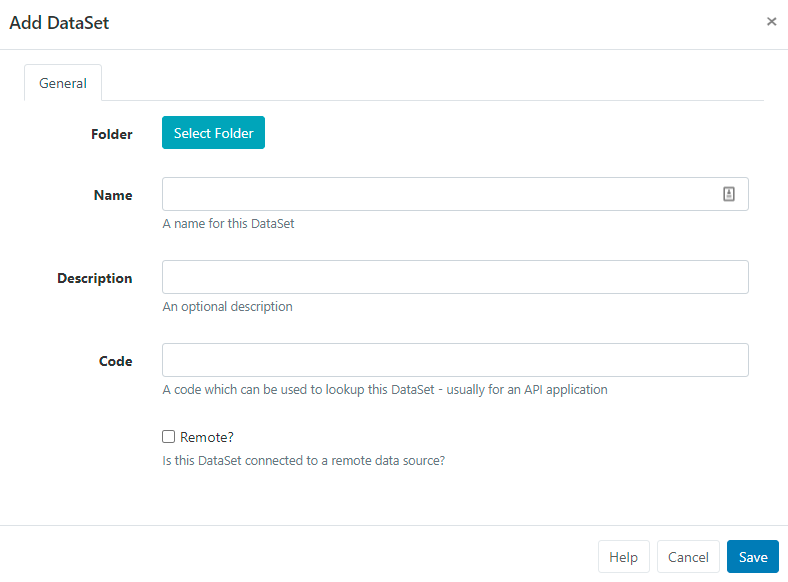This screenshot has width=788, height=582.
Task: Click the "An optional description" hint text
Action: coord(227,307)
